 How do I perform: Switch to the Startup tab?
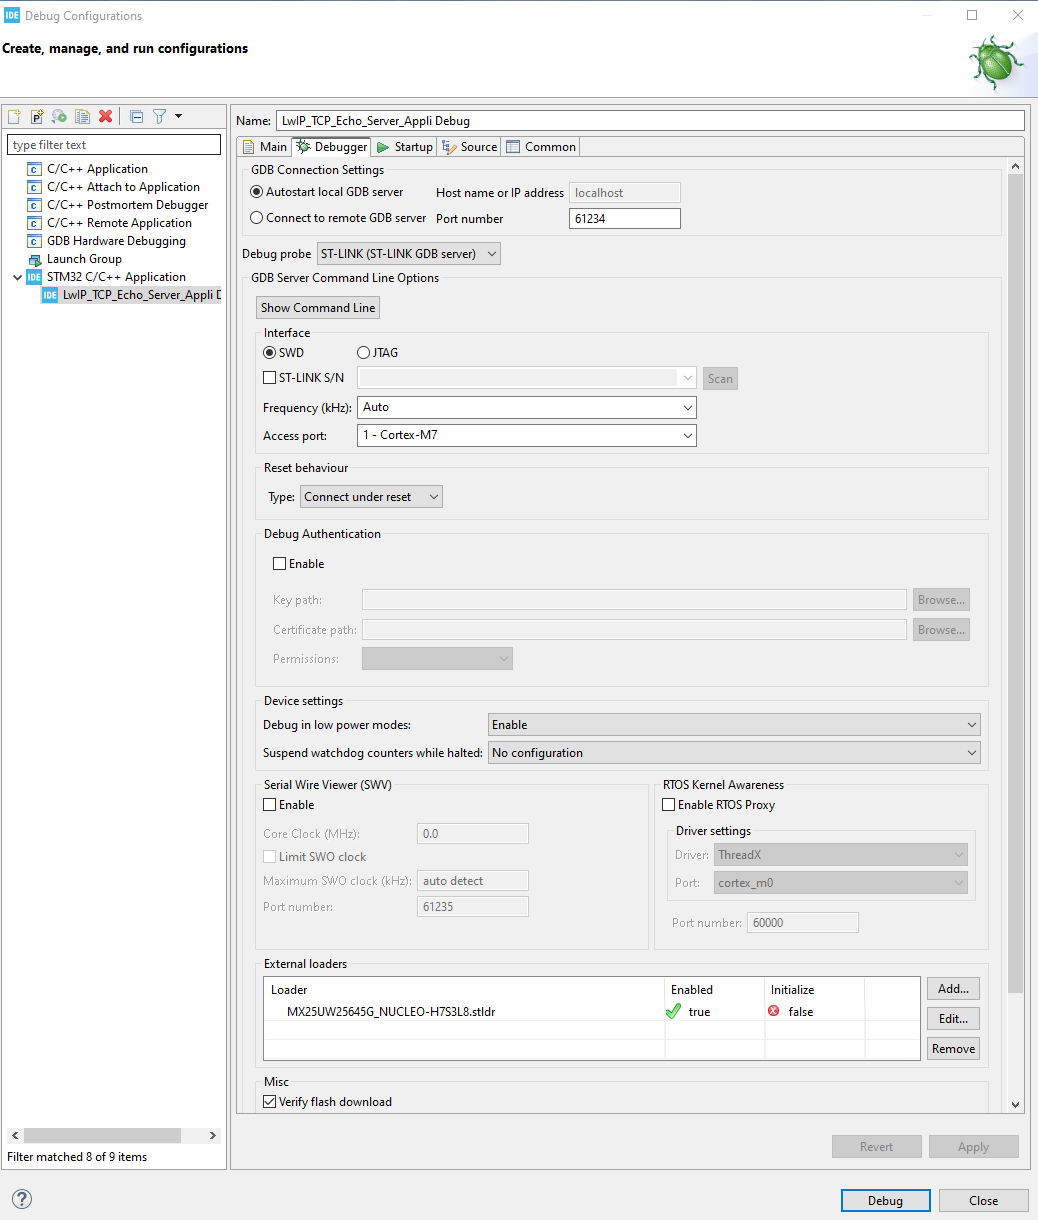[404, 147]
